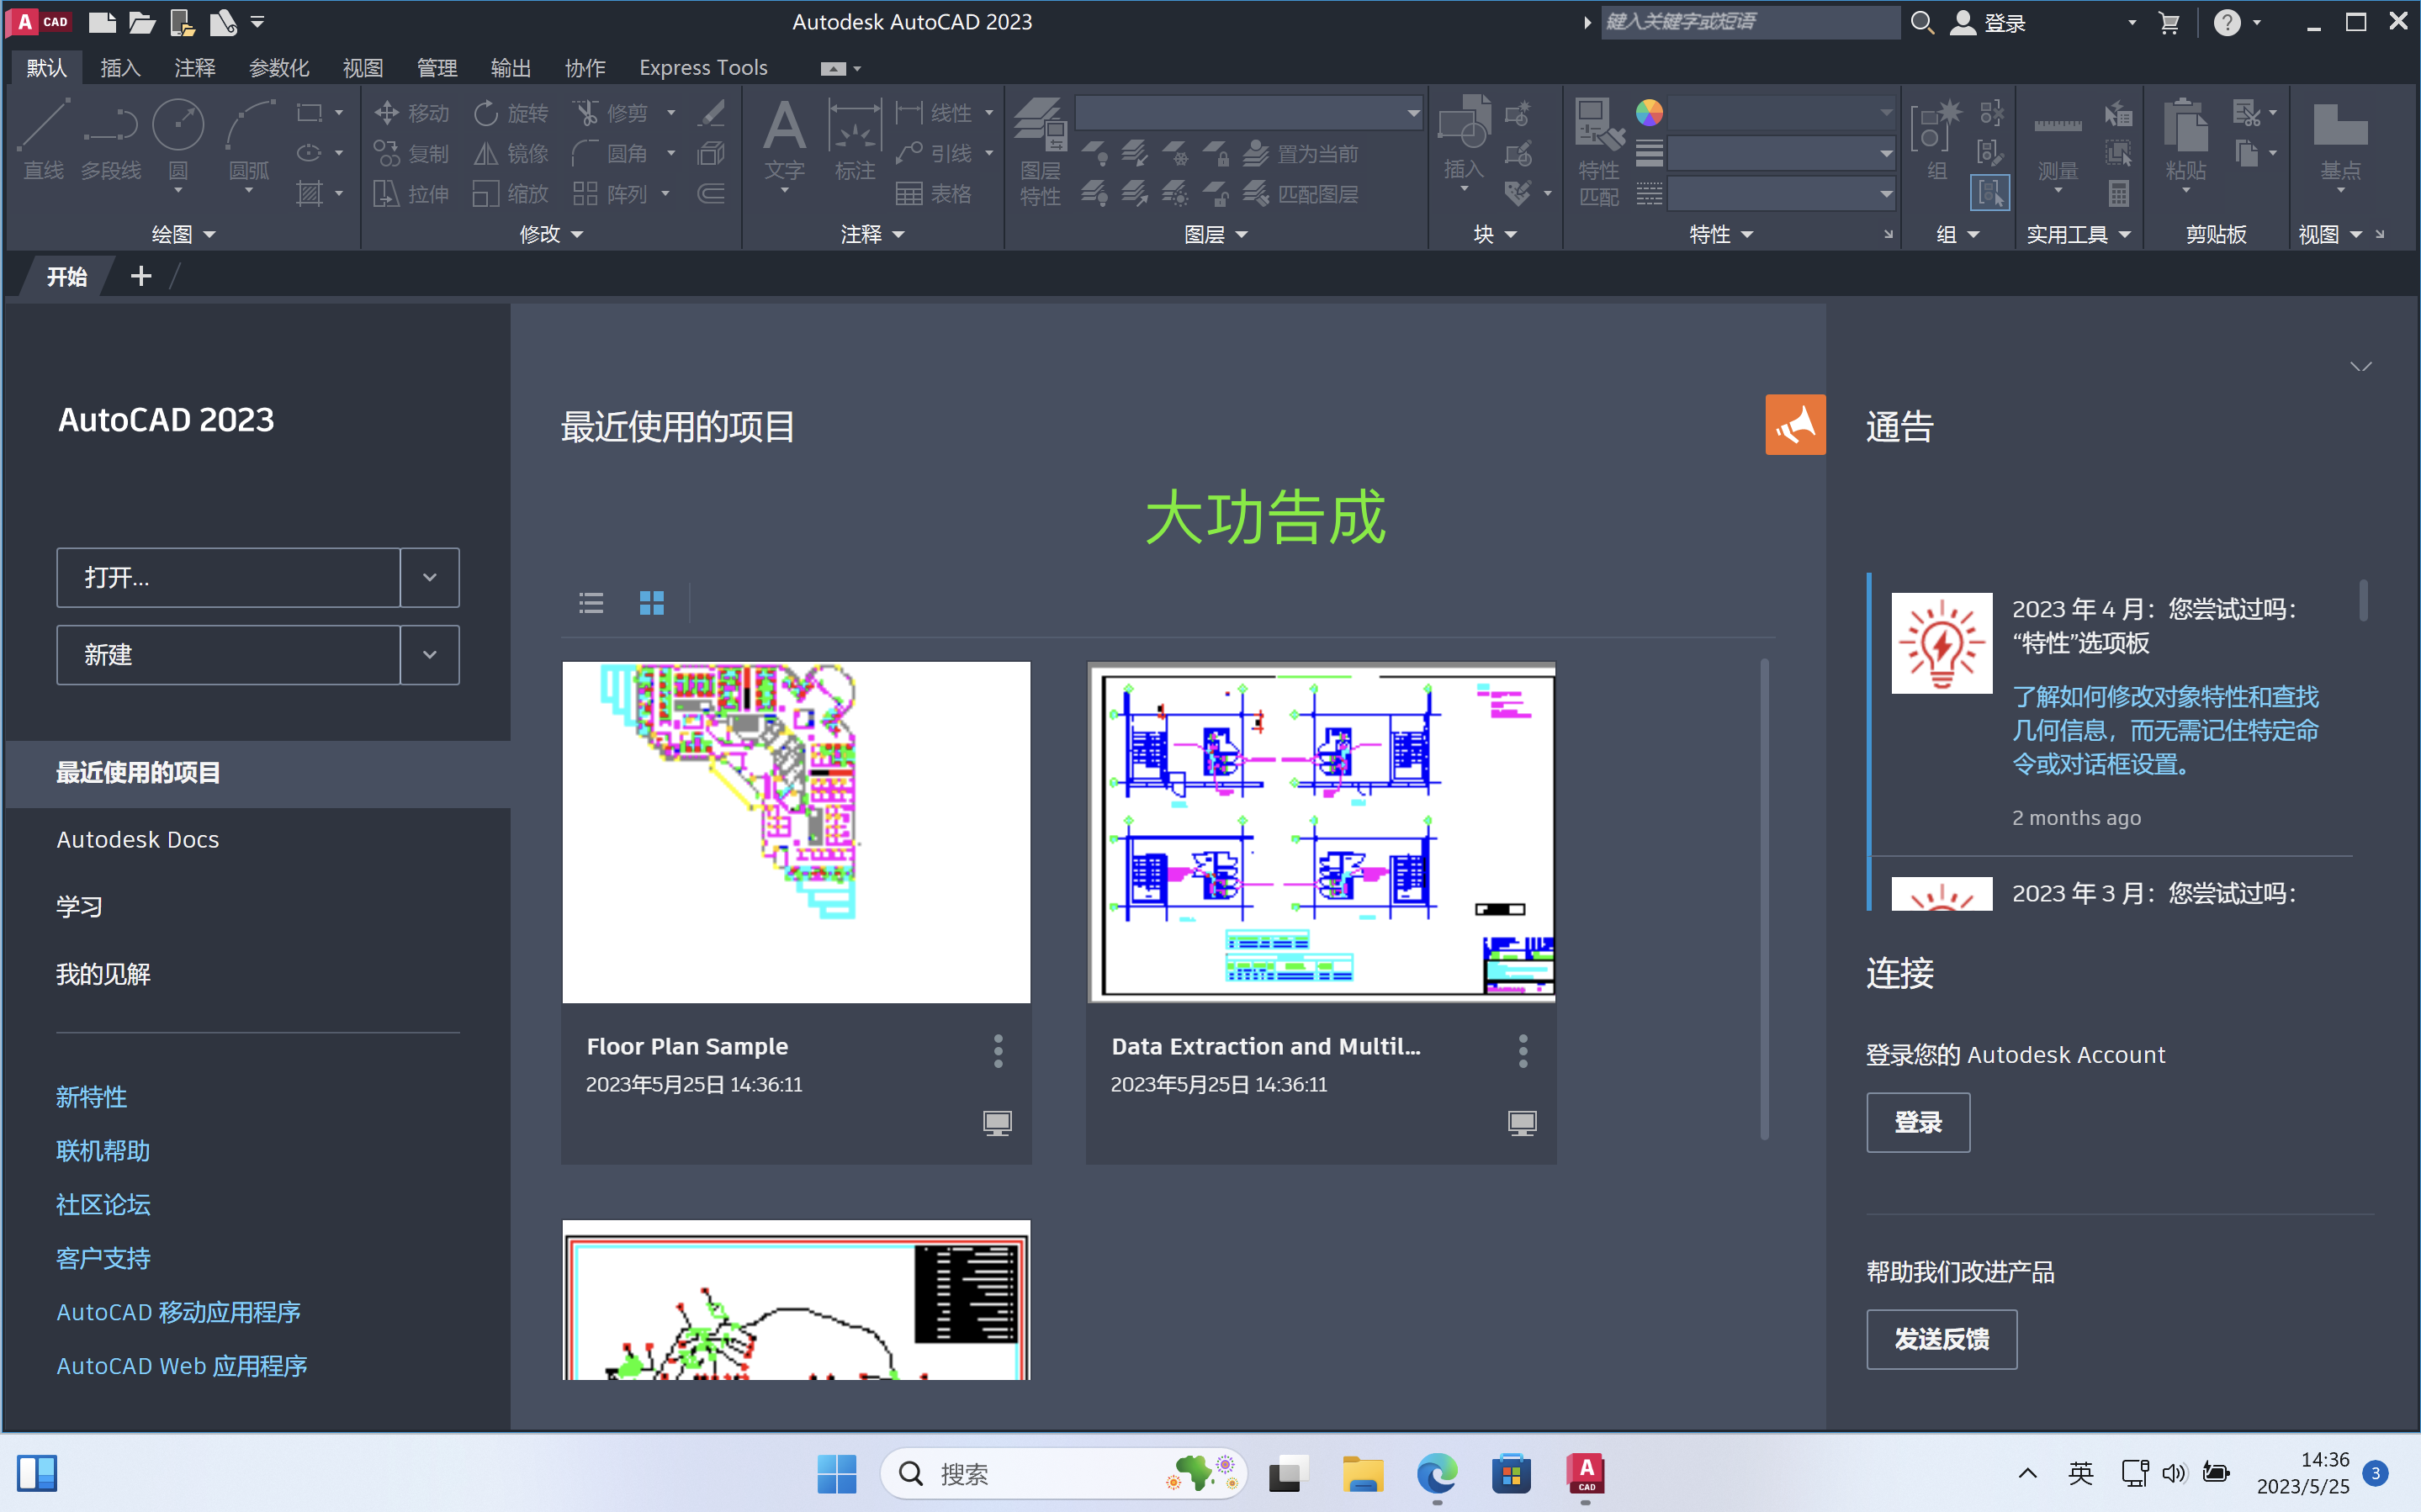Expand the Annotation (注释) panel

click(872, 234)
